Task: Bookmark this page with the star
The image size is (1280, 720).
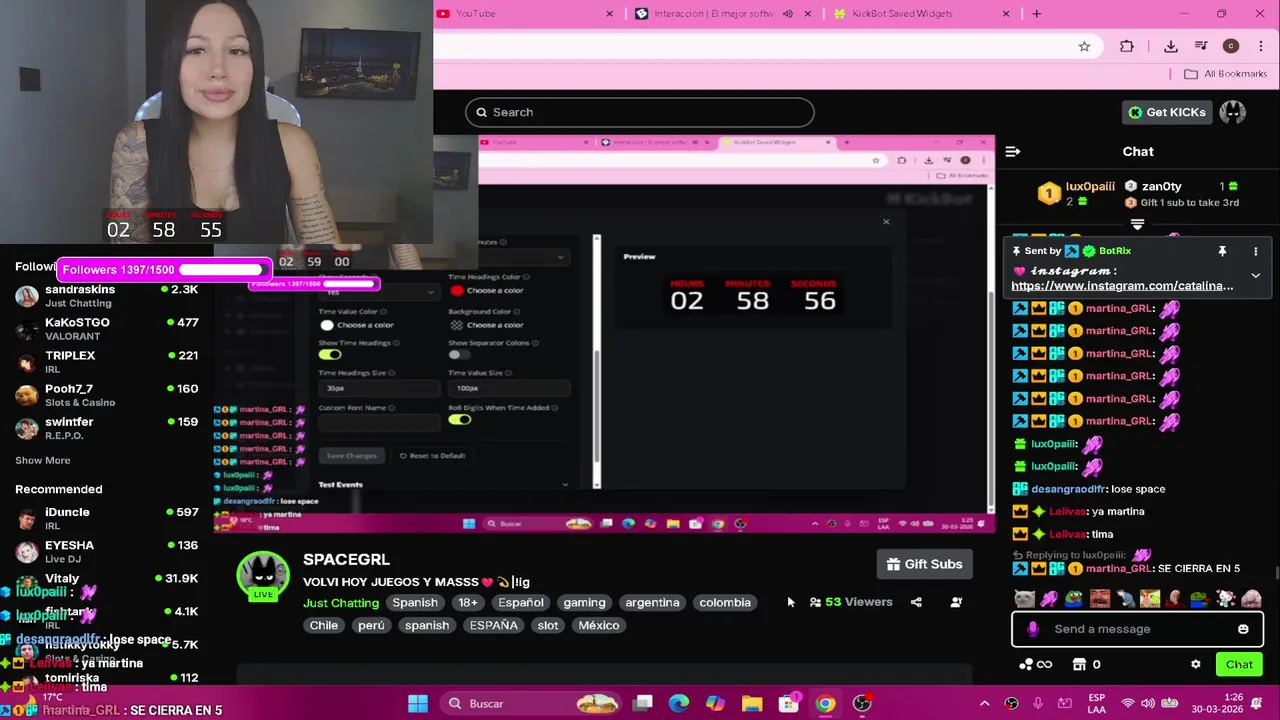Action: click(x=1084, y=46)
